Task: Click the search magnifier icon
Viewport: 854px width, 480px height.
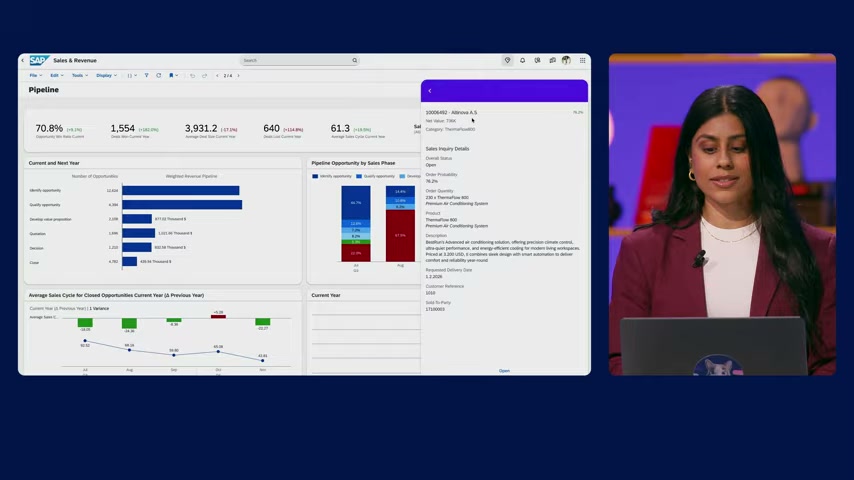Action: tap(355, 60)
